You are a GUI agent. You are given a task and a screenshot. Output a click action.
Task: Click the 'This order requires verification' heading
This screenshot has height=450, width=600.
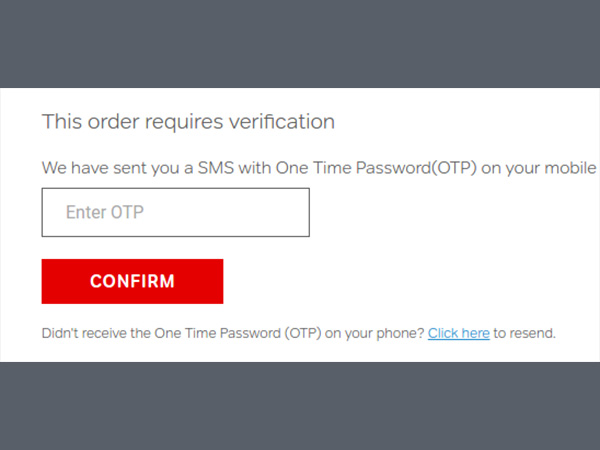pos(188,122)
